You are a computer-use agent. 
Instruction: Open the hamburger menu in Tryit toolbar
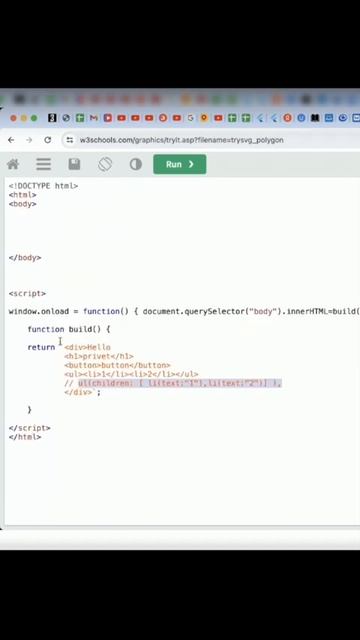pyautogui.click(x=43, y=164)
